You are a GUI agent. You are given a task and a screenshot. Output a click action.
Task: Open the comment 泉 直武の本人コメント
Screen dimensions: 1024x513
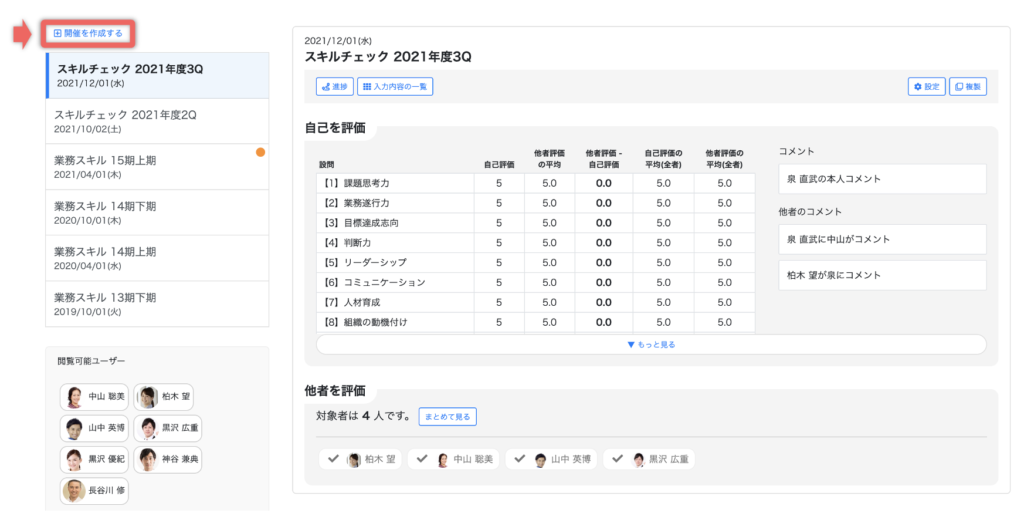click(881, 179)
